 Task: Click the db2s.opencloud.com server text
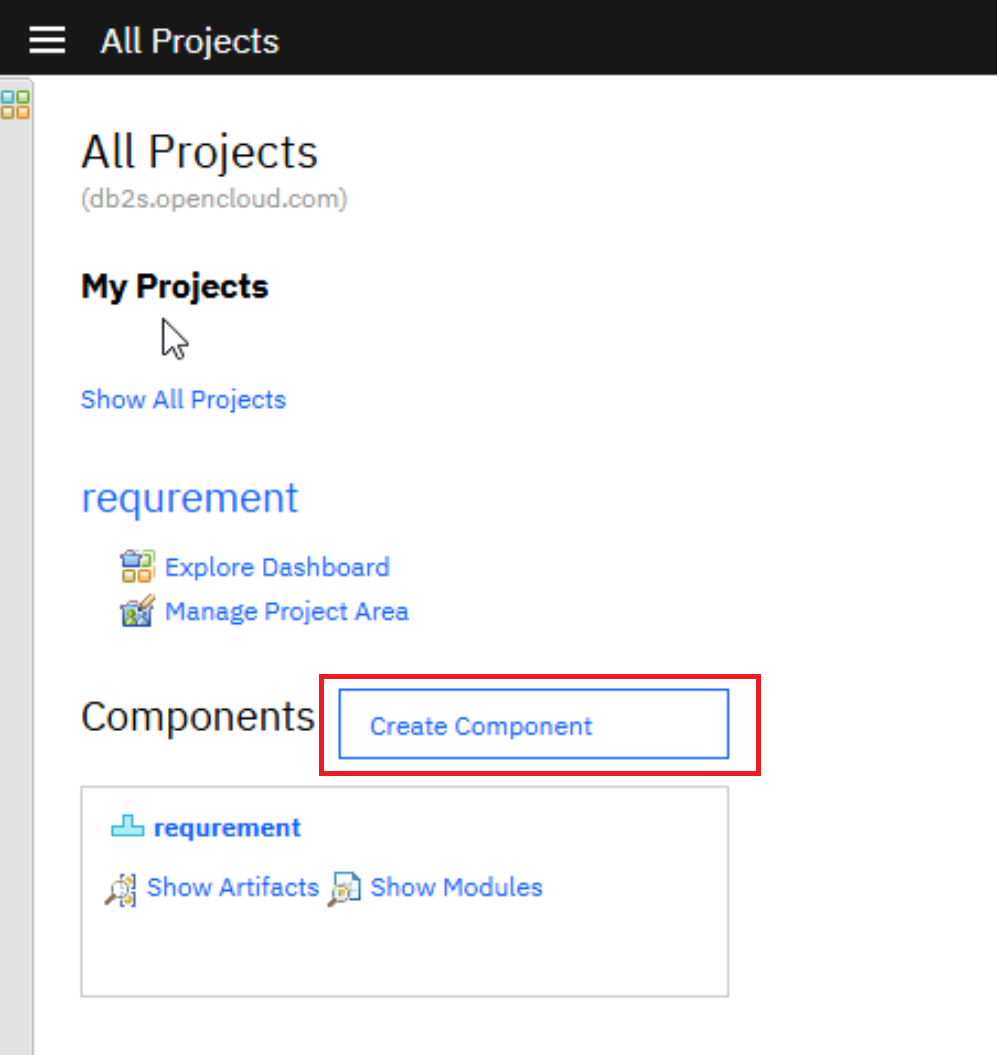(214, 199)
